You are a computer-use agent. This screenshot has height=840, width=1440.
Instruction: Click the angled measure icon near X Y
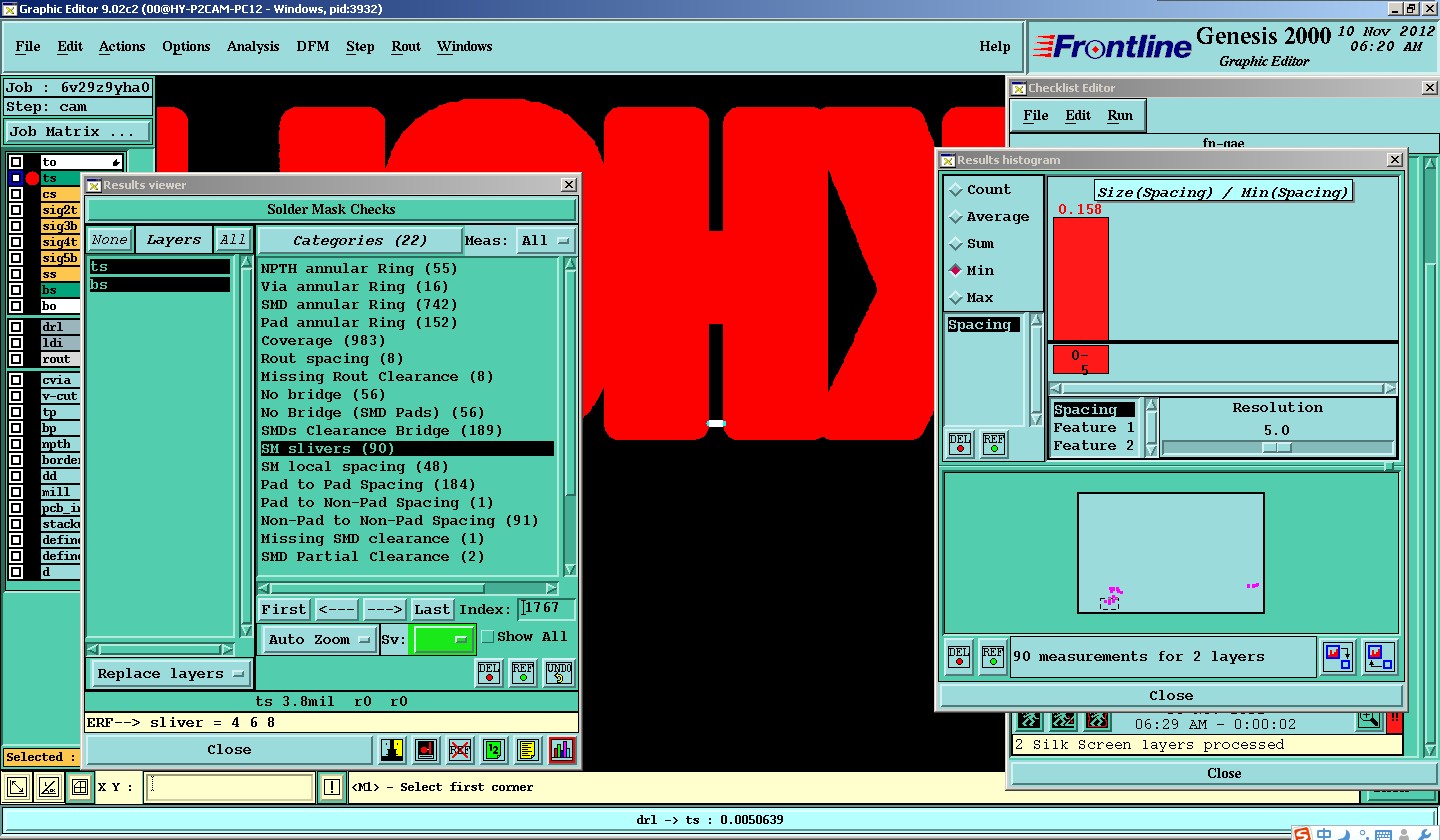[x=49, y=787]
